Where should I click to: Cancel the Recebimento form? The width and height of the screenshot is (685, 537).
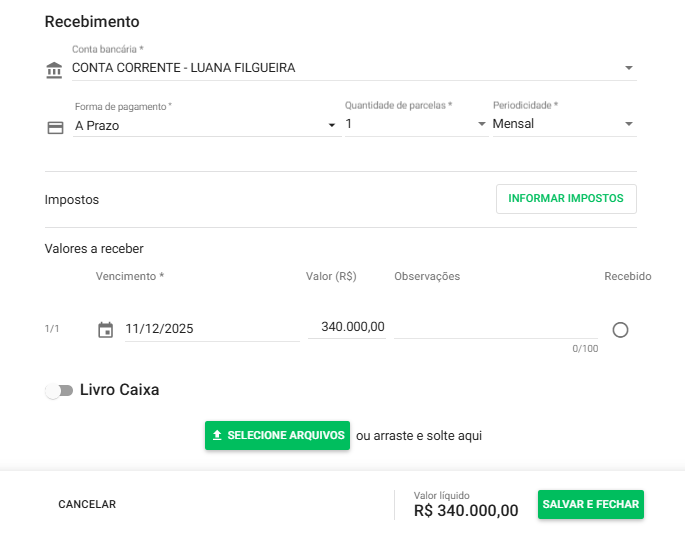pyautogui.click(x=87, y=505)
